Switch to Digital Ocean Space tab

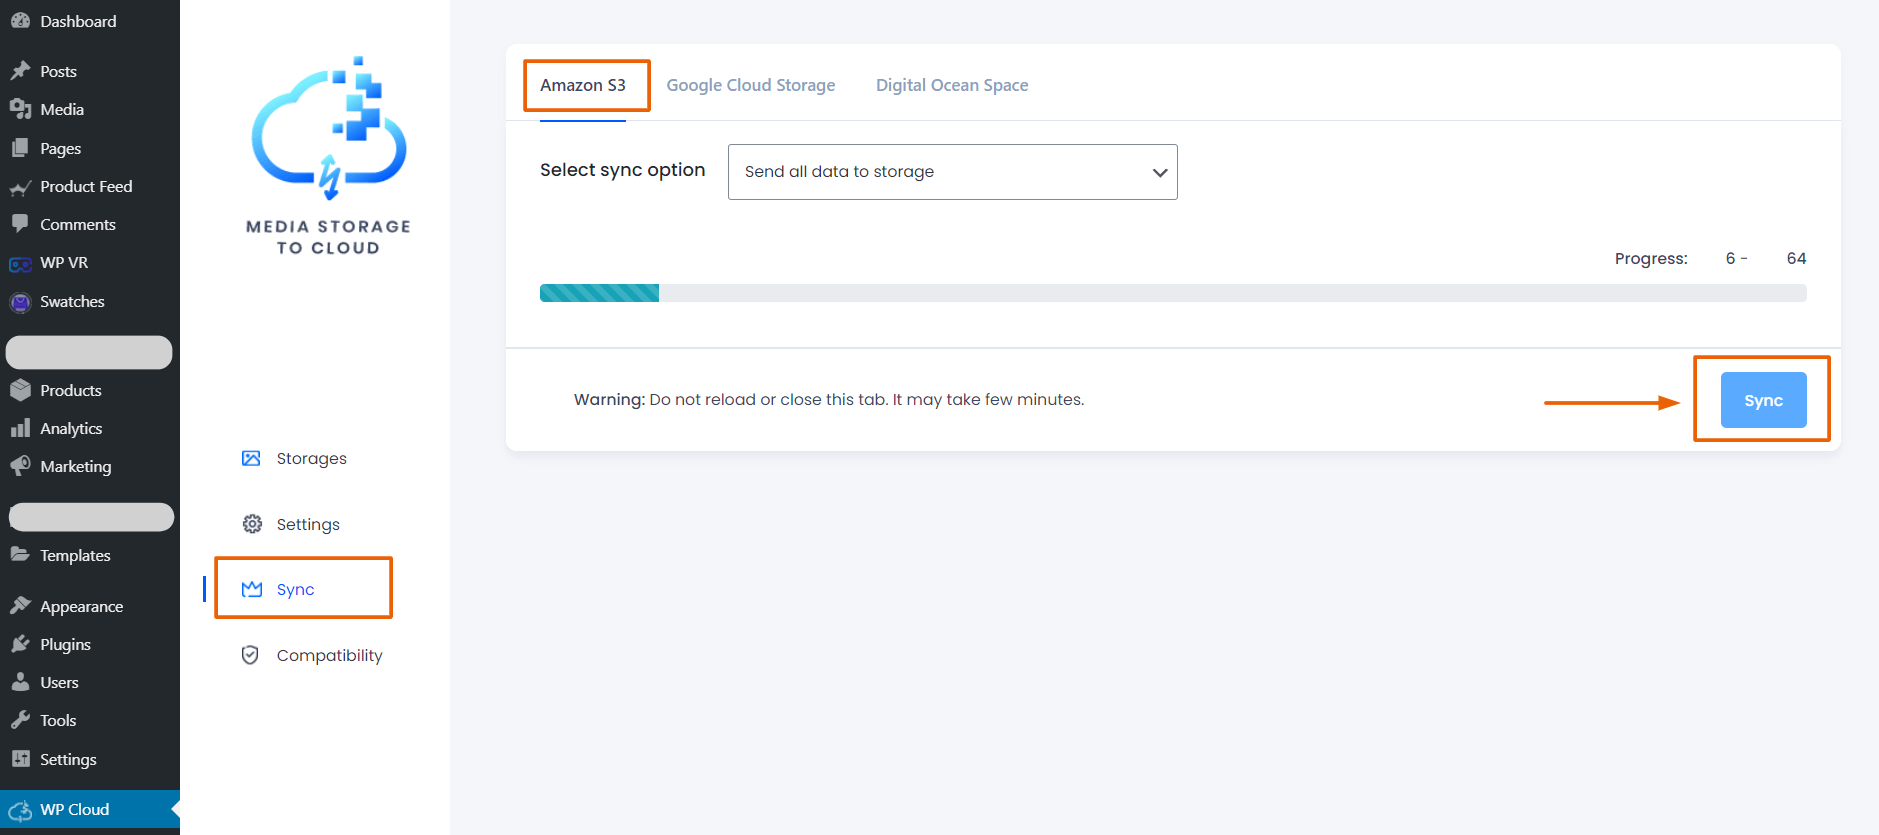[952, 85]
